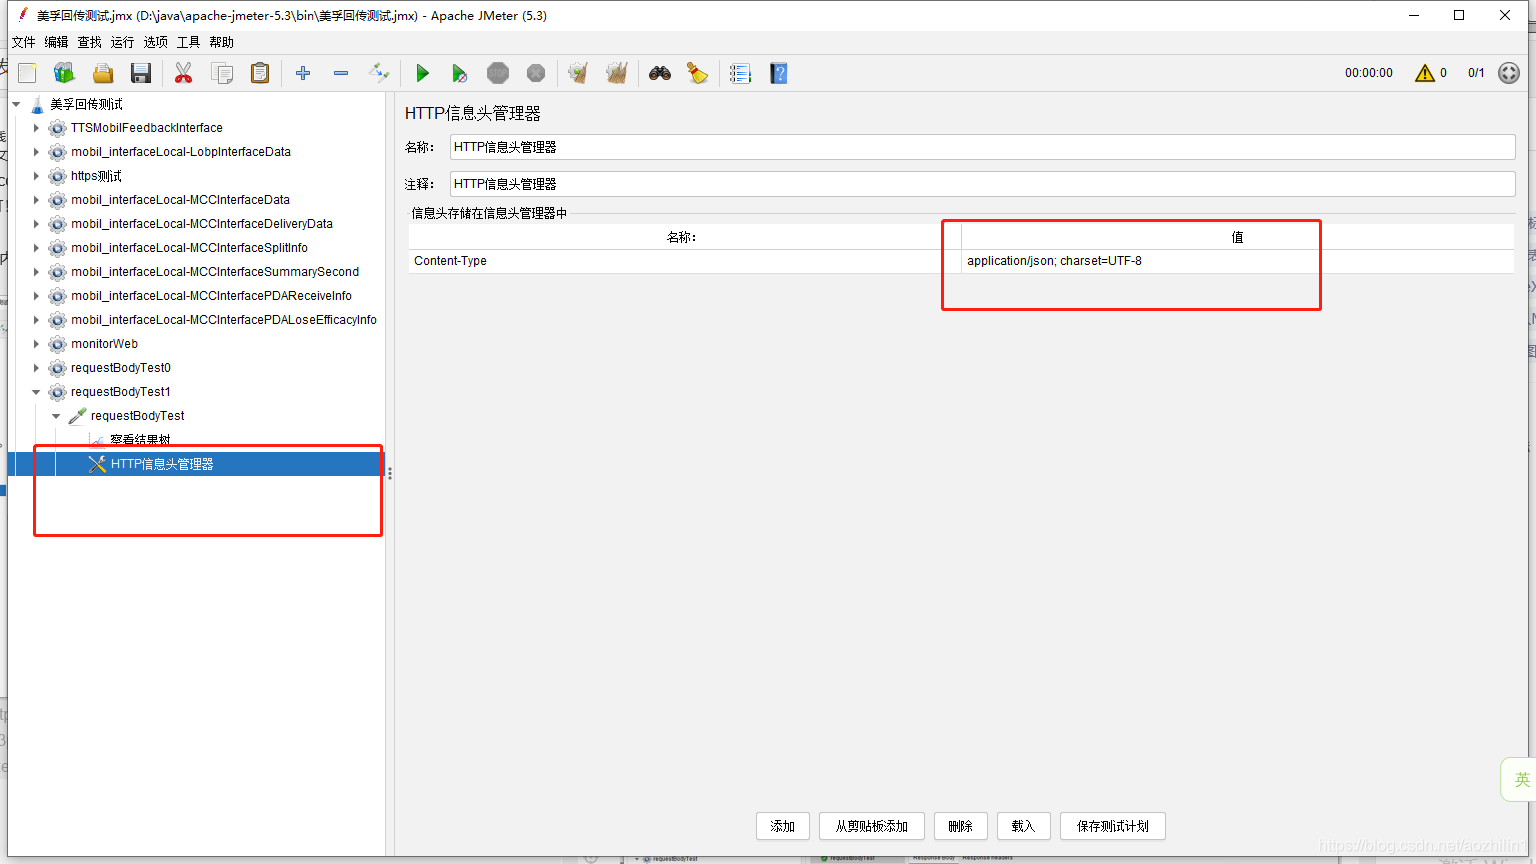Select the HTTP信息头管理器 tree item

[162, 464]
